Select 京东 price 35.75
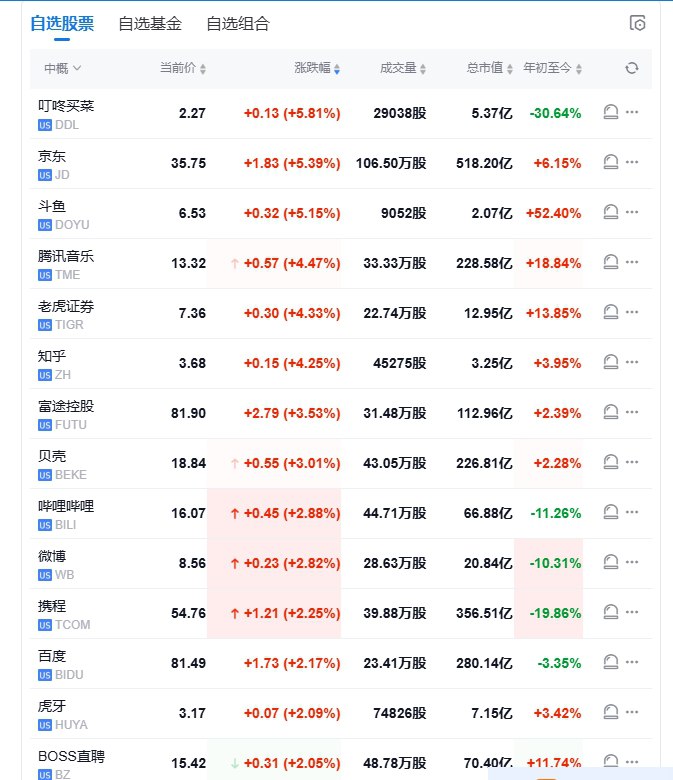 point(188,163)
